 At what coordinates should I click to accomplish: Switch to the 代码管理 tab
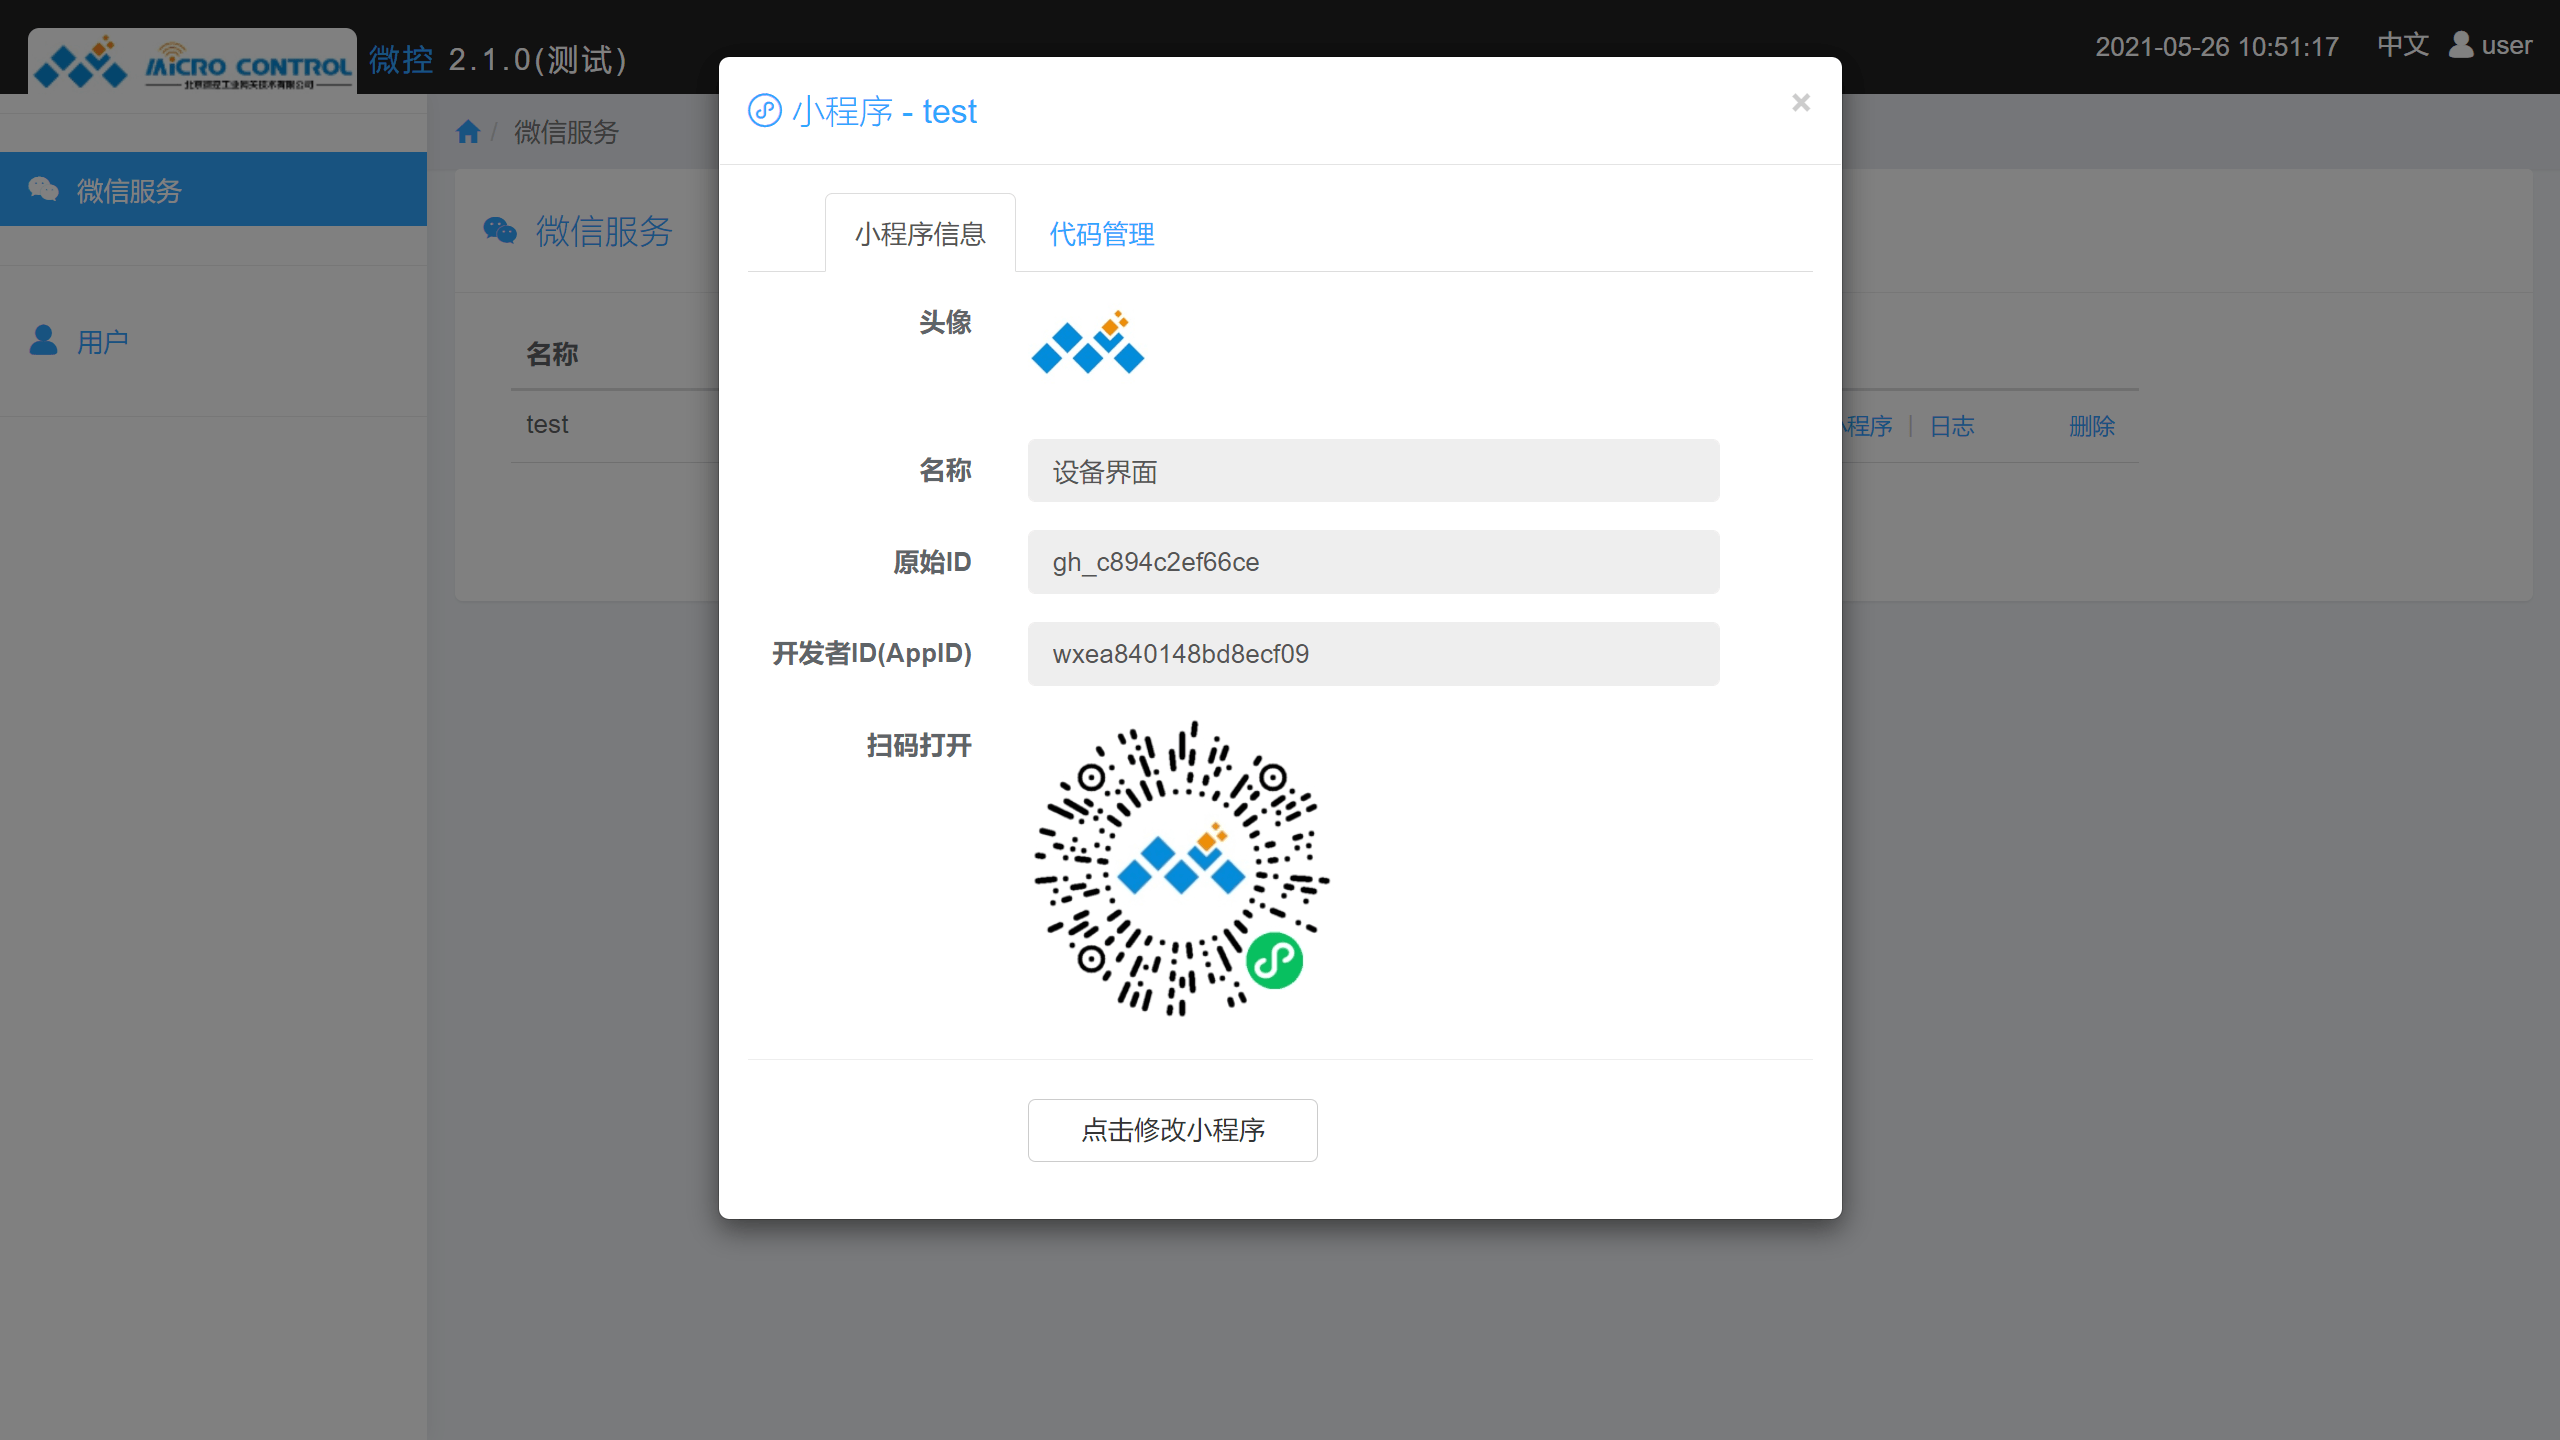pos(1100,234)
